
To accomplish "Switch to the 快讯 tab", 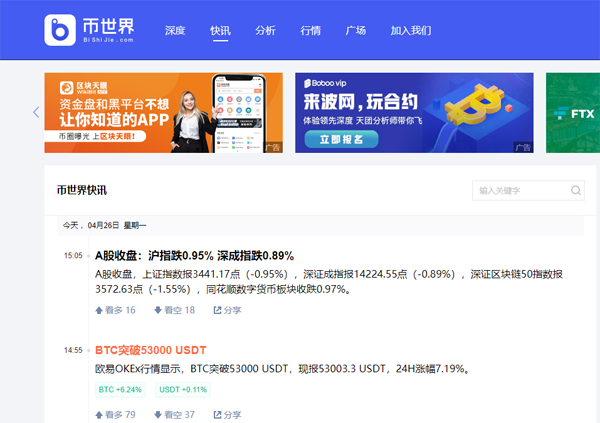I will tap(220, 31).
